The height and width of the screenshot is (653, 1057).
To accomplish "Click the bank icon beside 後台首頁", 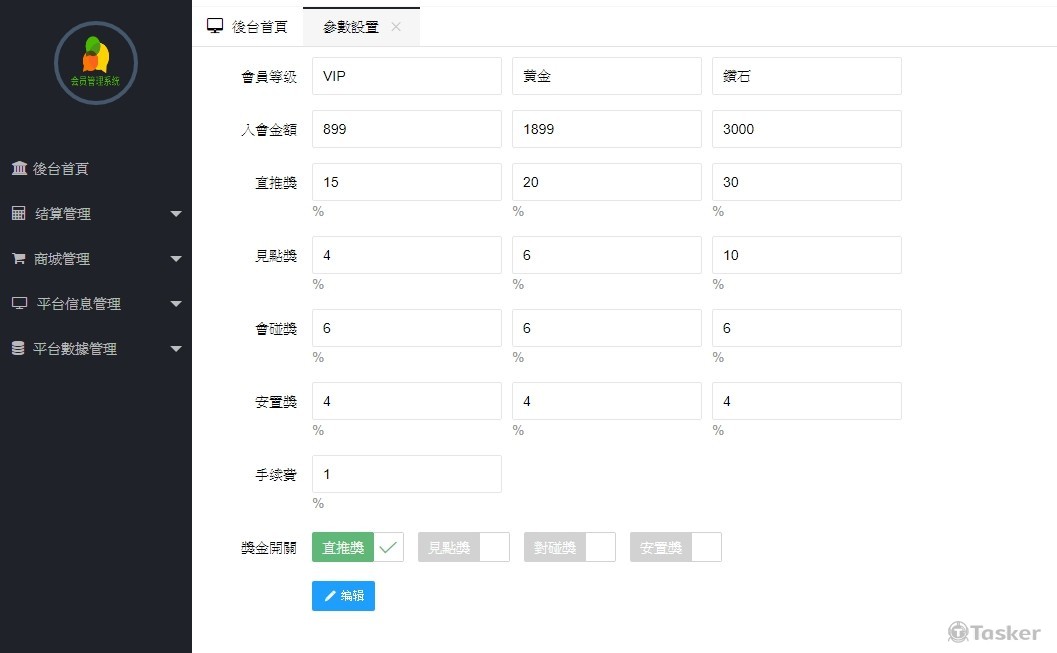I will click(19, 169).
